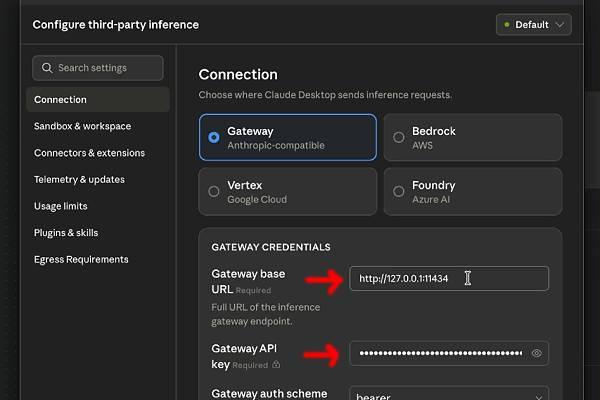The image size is (600, 400).
Task: Click 'Full URL of the inference gateway endpoint' text
Action: click(266, 314)
